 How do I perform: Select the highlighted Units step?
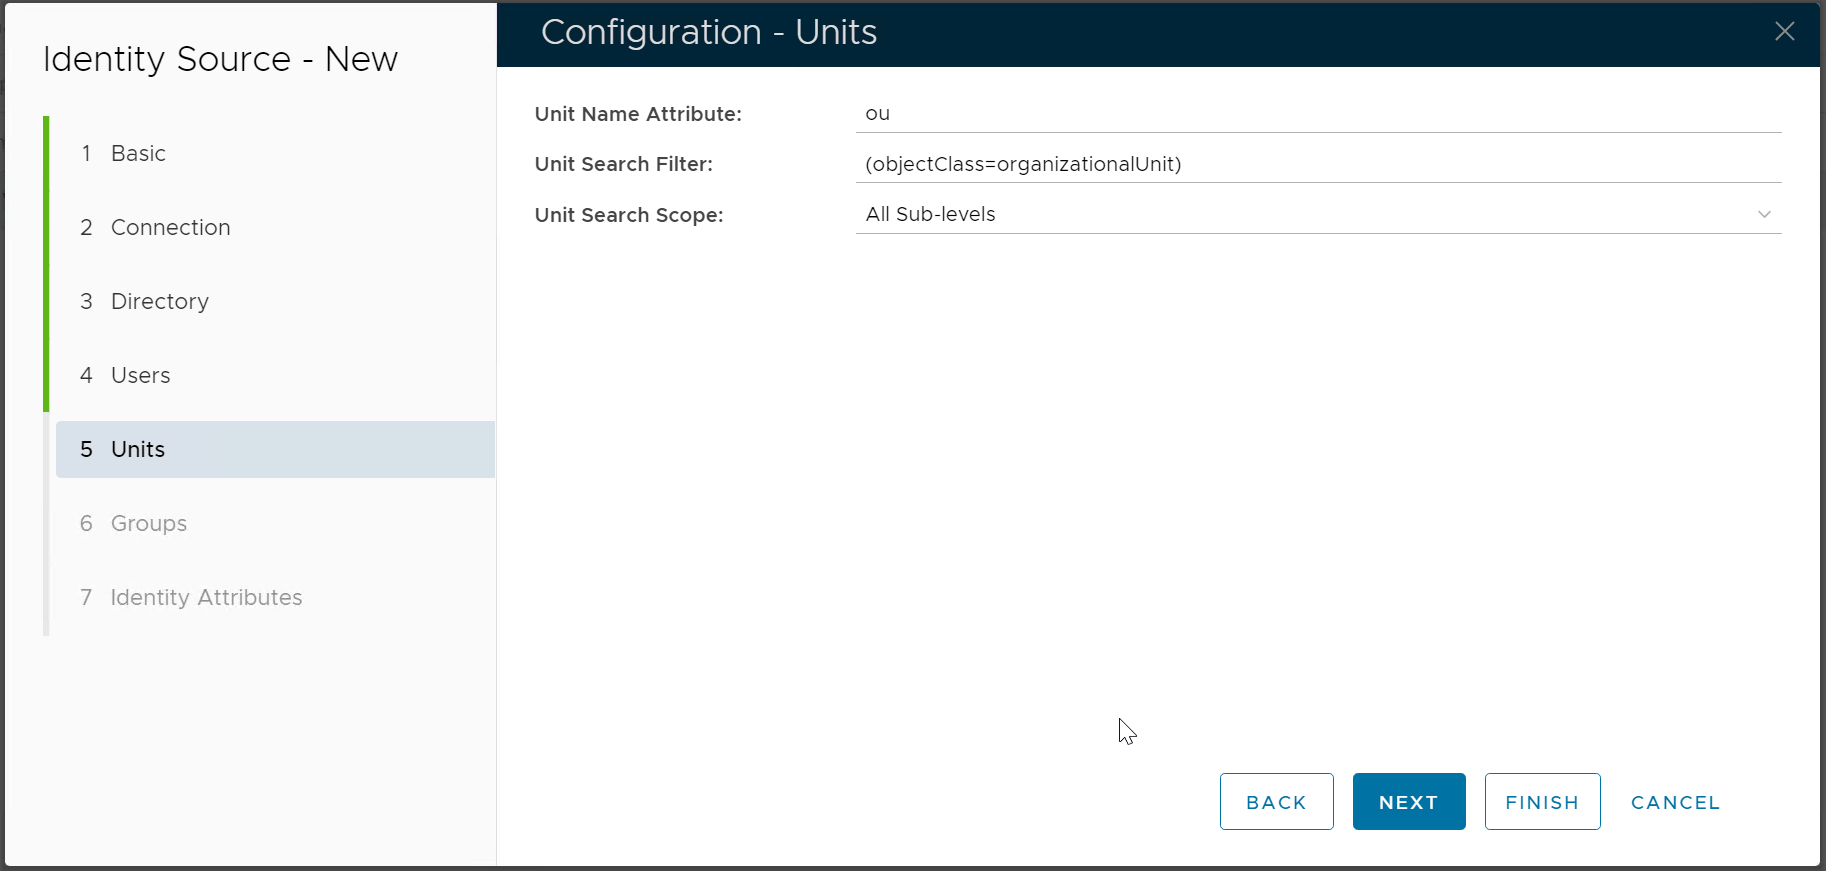click(x=138, y=450)
